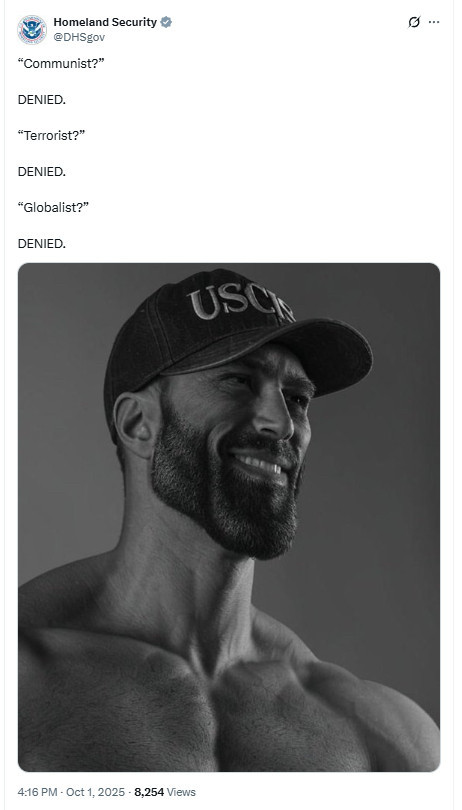Click the word Views beside the count
The image size is (462, 810).
pos(181,792)
